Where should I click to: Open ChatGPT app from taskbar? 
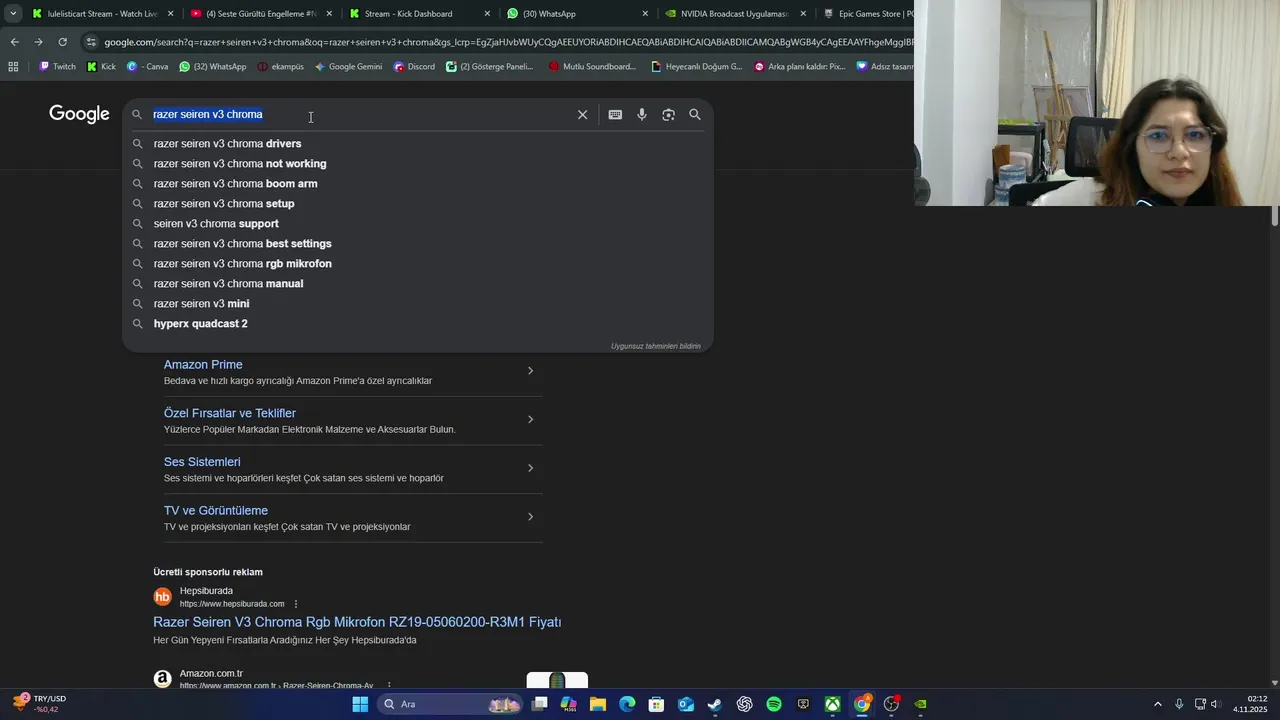pos(744,704)
